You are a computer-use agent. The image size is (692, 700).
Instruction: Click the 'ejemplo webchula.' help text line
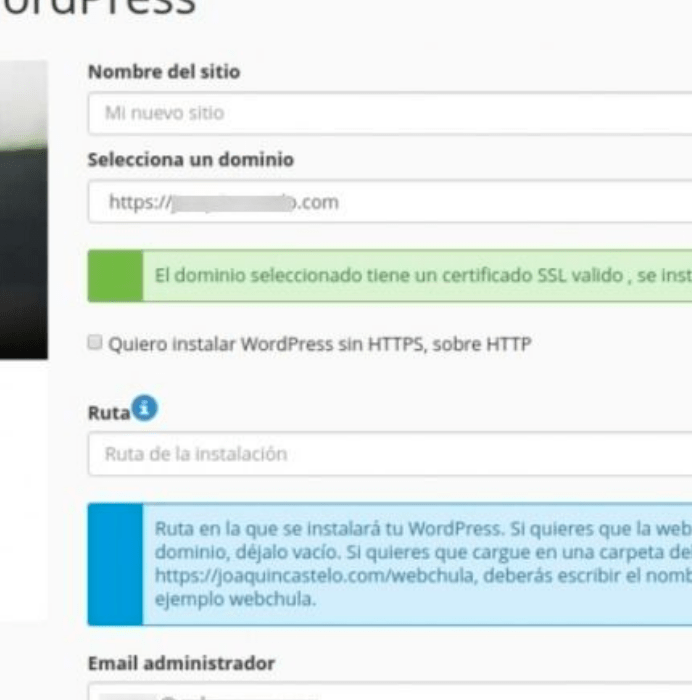click(235, 599)
